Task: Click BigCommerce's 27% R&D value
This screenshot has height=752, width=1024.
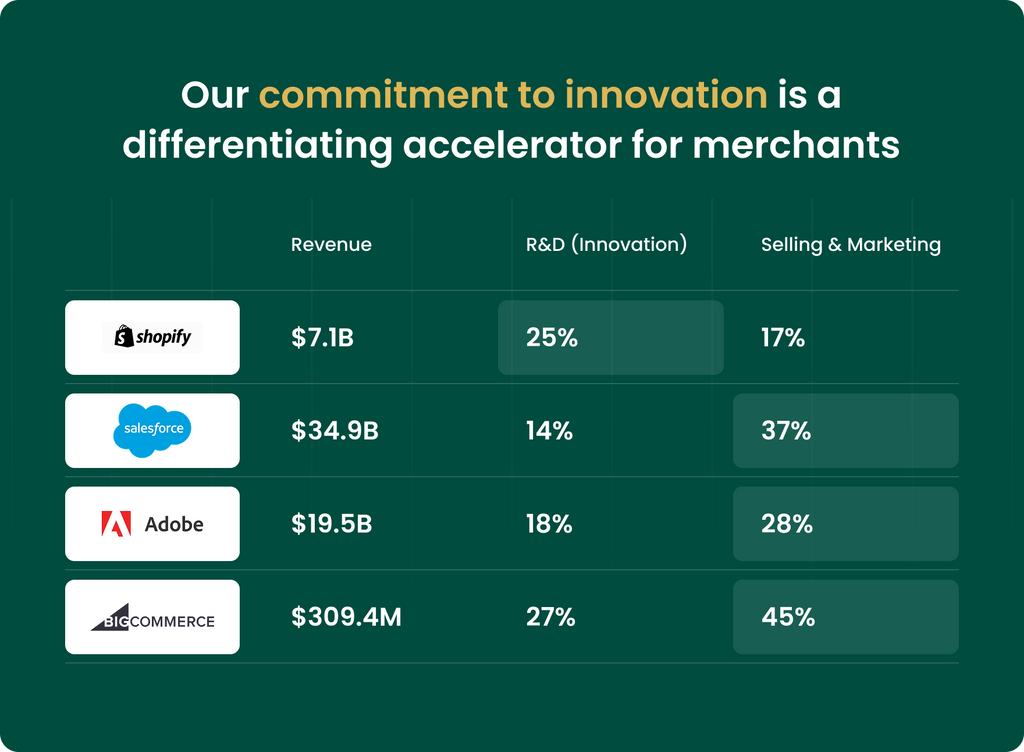Action: (550, 617)
